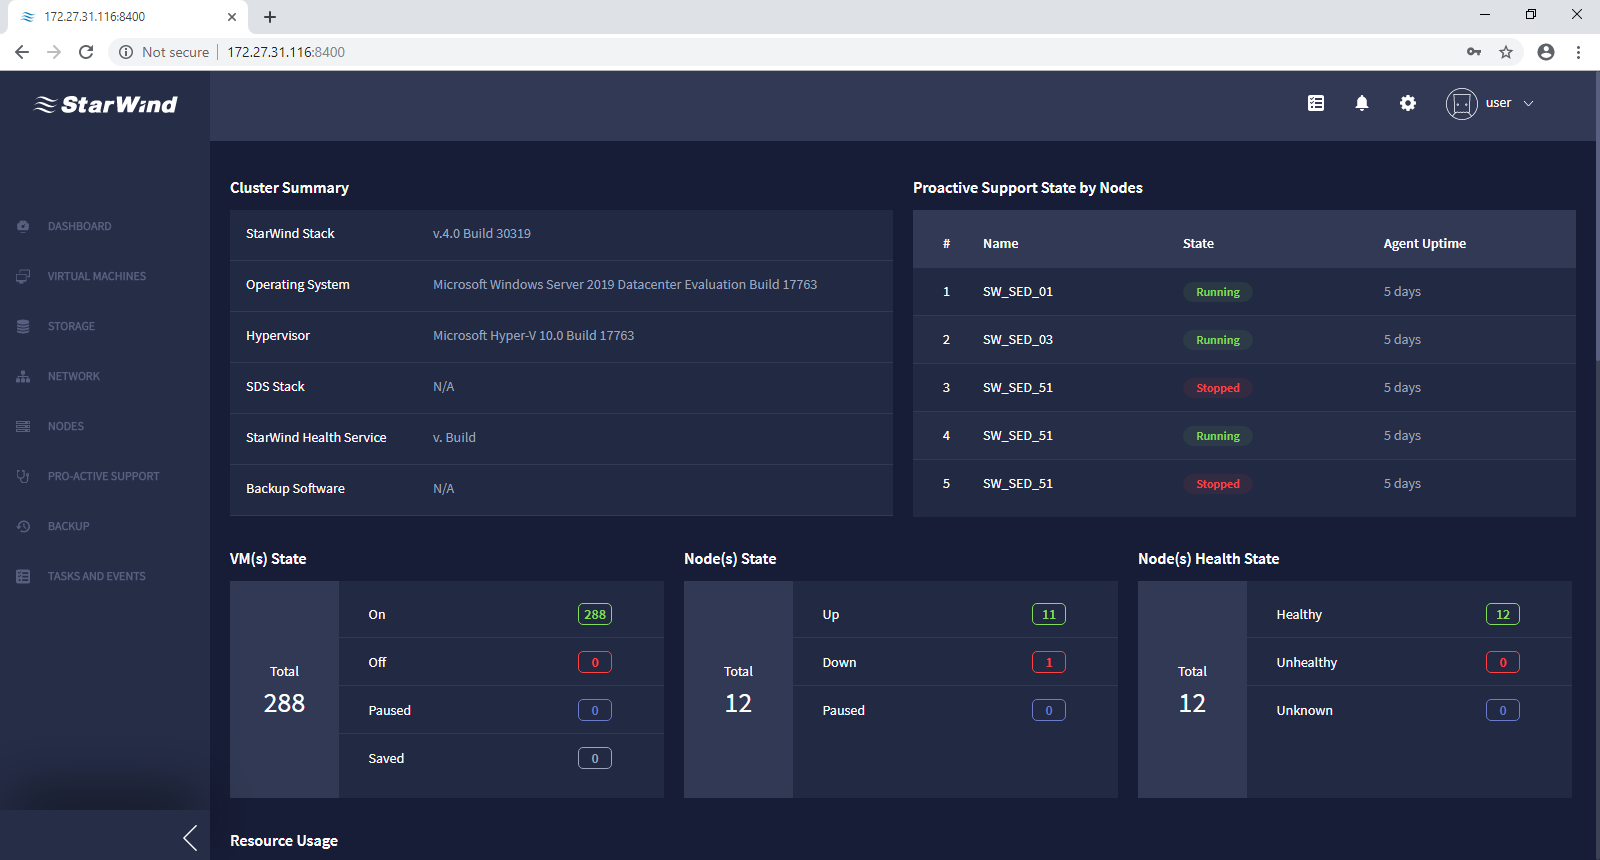Select the 172.27.31.116:8400 browser tab
The image size is (1600, 860).
(127, 17)
